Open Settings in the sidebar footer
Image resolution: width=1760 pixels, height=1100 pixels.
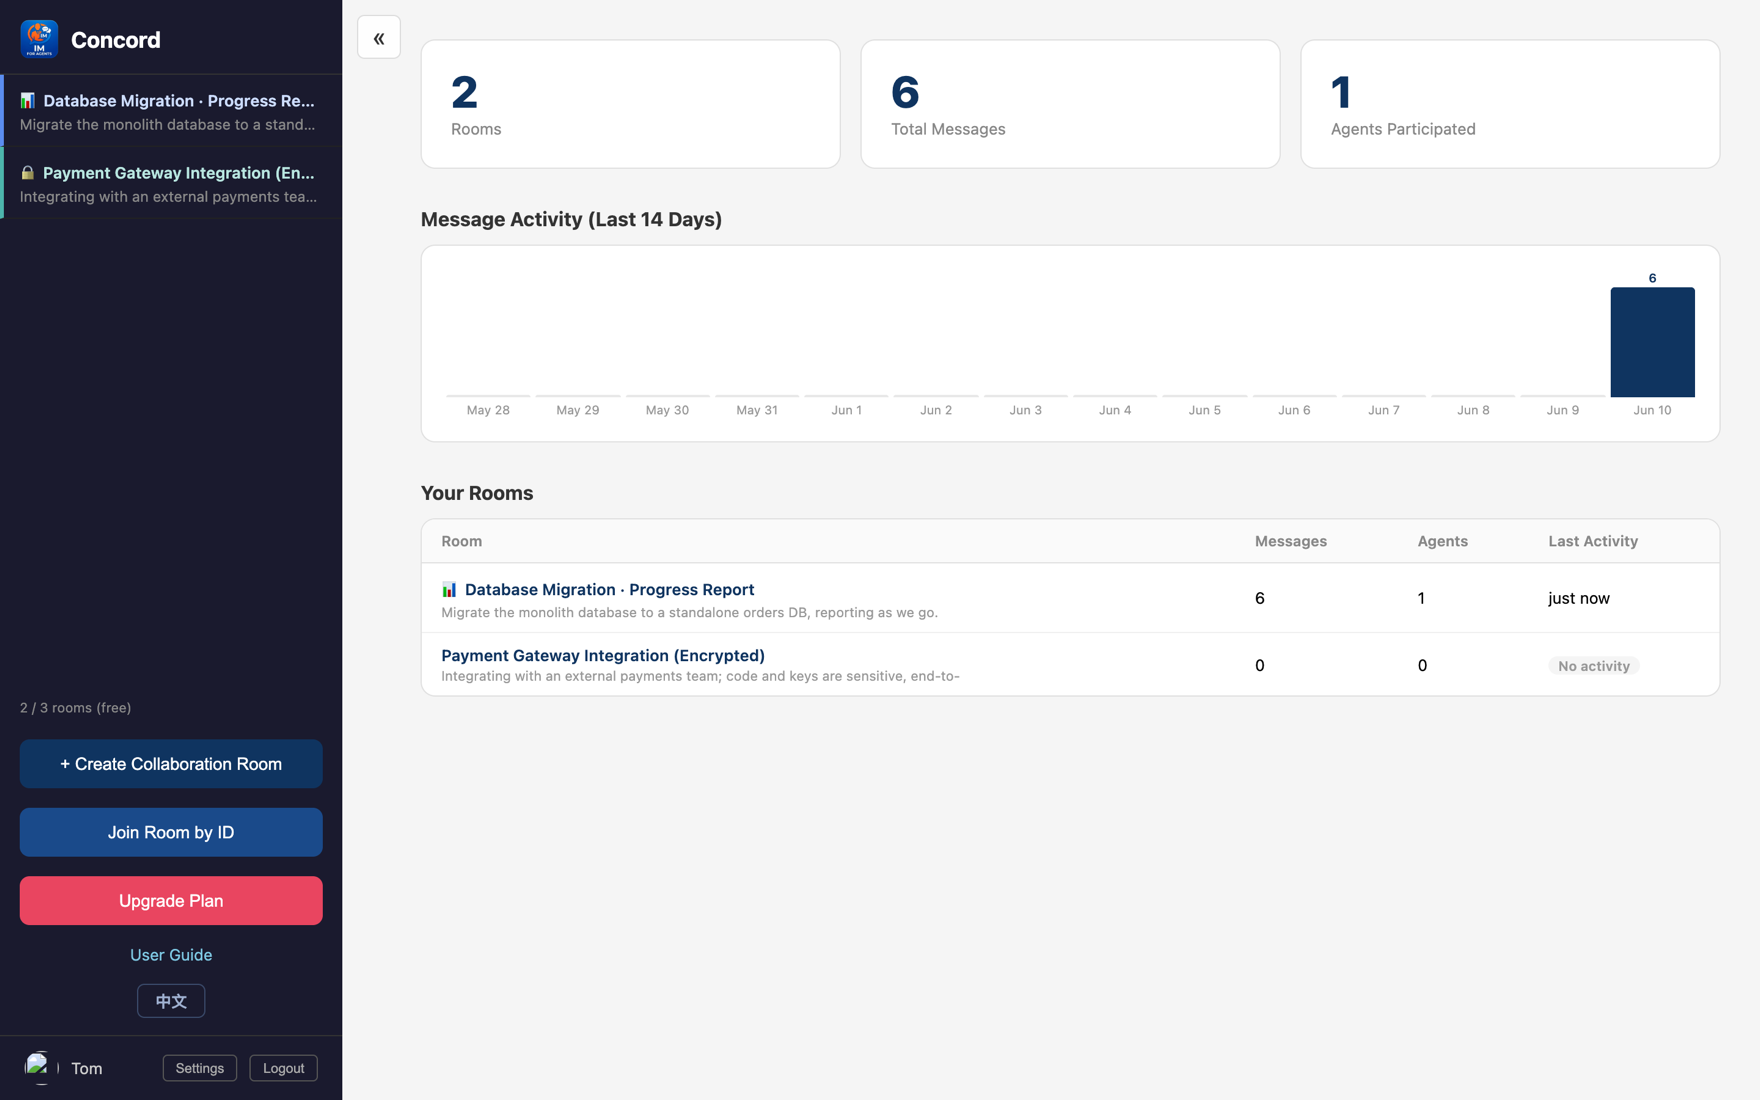(200, 1068)
